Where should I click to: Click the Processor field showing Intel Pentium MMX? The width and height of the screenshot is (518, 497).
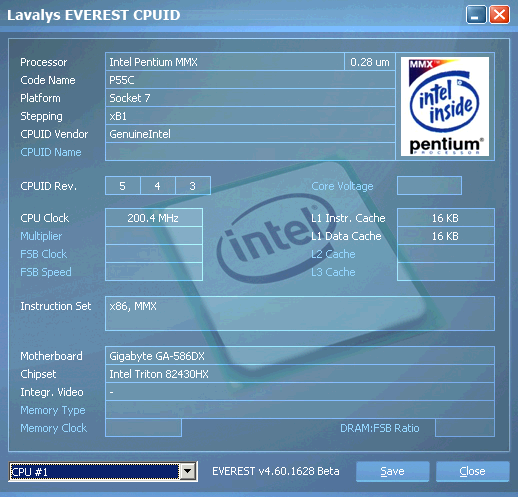225,62
